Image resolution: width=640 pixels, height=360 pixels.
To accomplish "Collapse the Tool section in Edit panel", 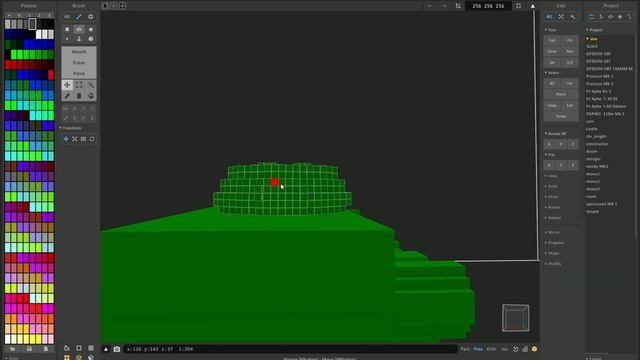I will click(551, 30).
